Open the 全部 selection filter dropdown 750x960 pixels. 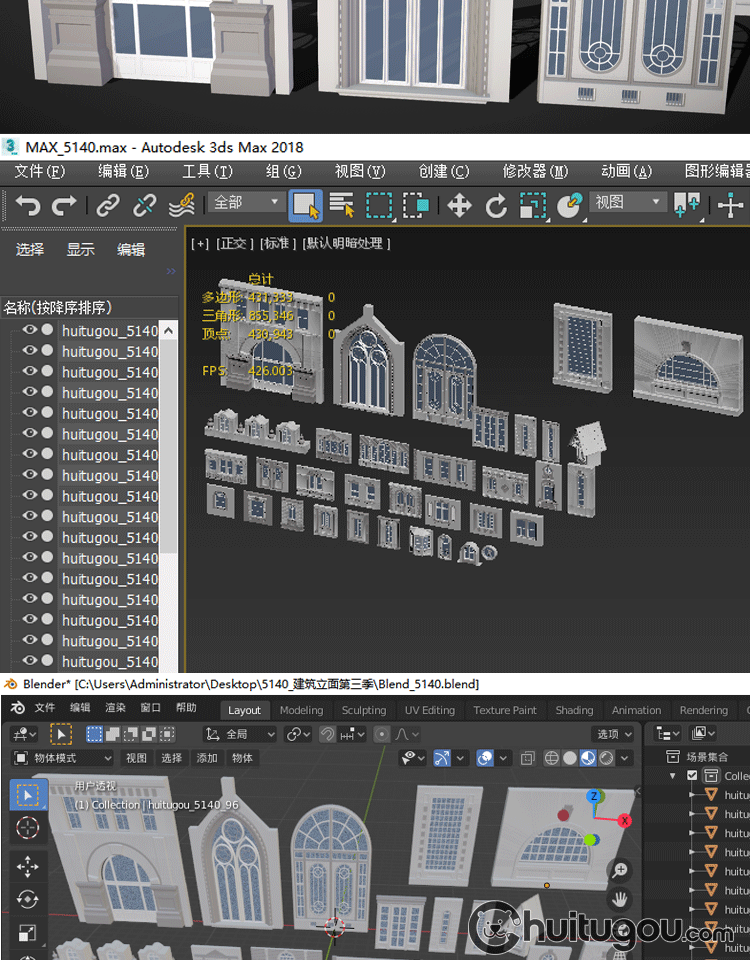click(246, 202)
